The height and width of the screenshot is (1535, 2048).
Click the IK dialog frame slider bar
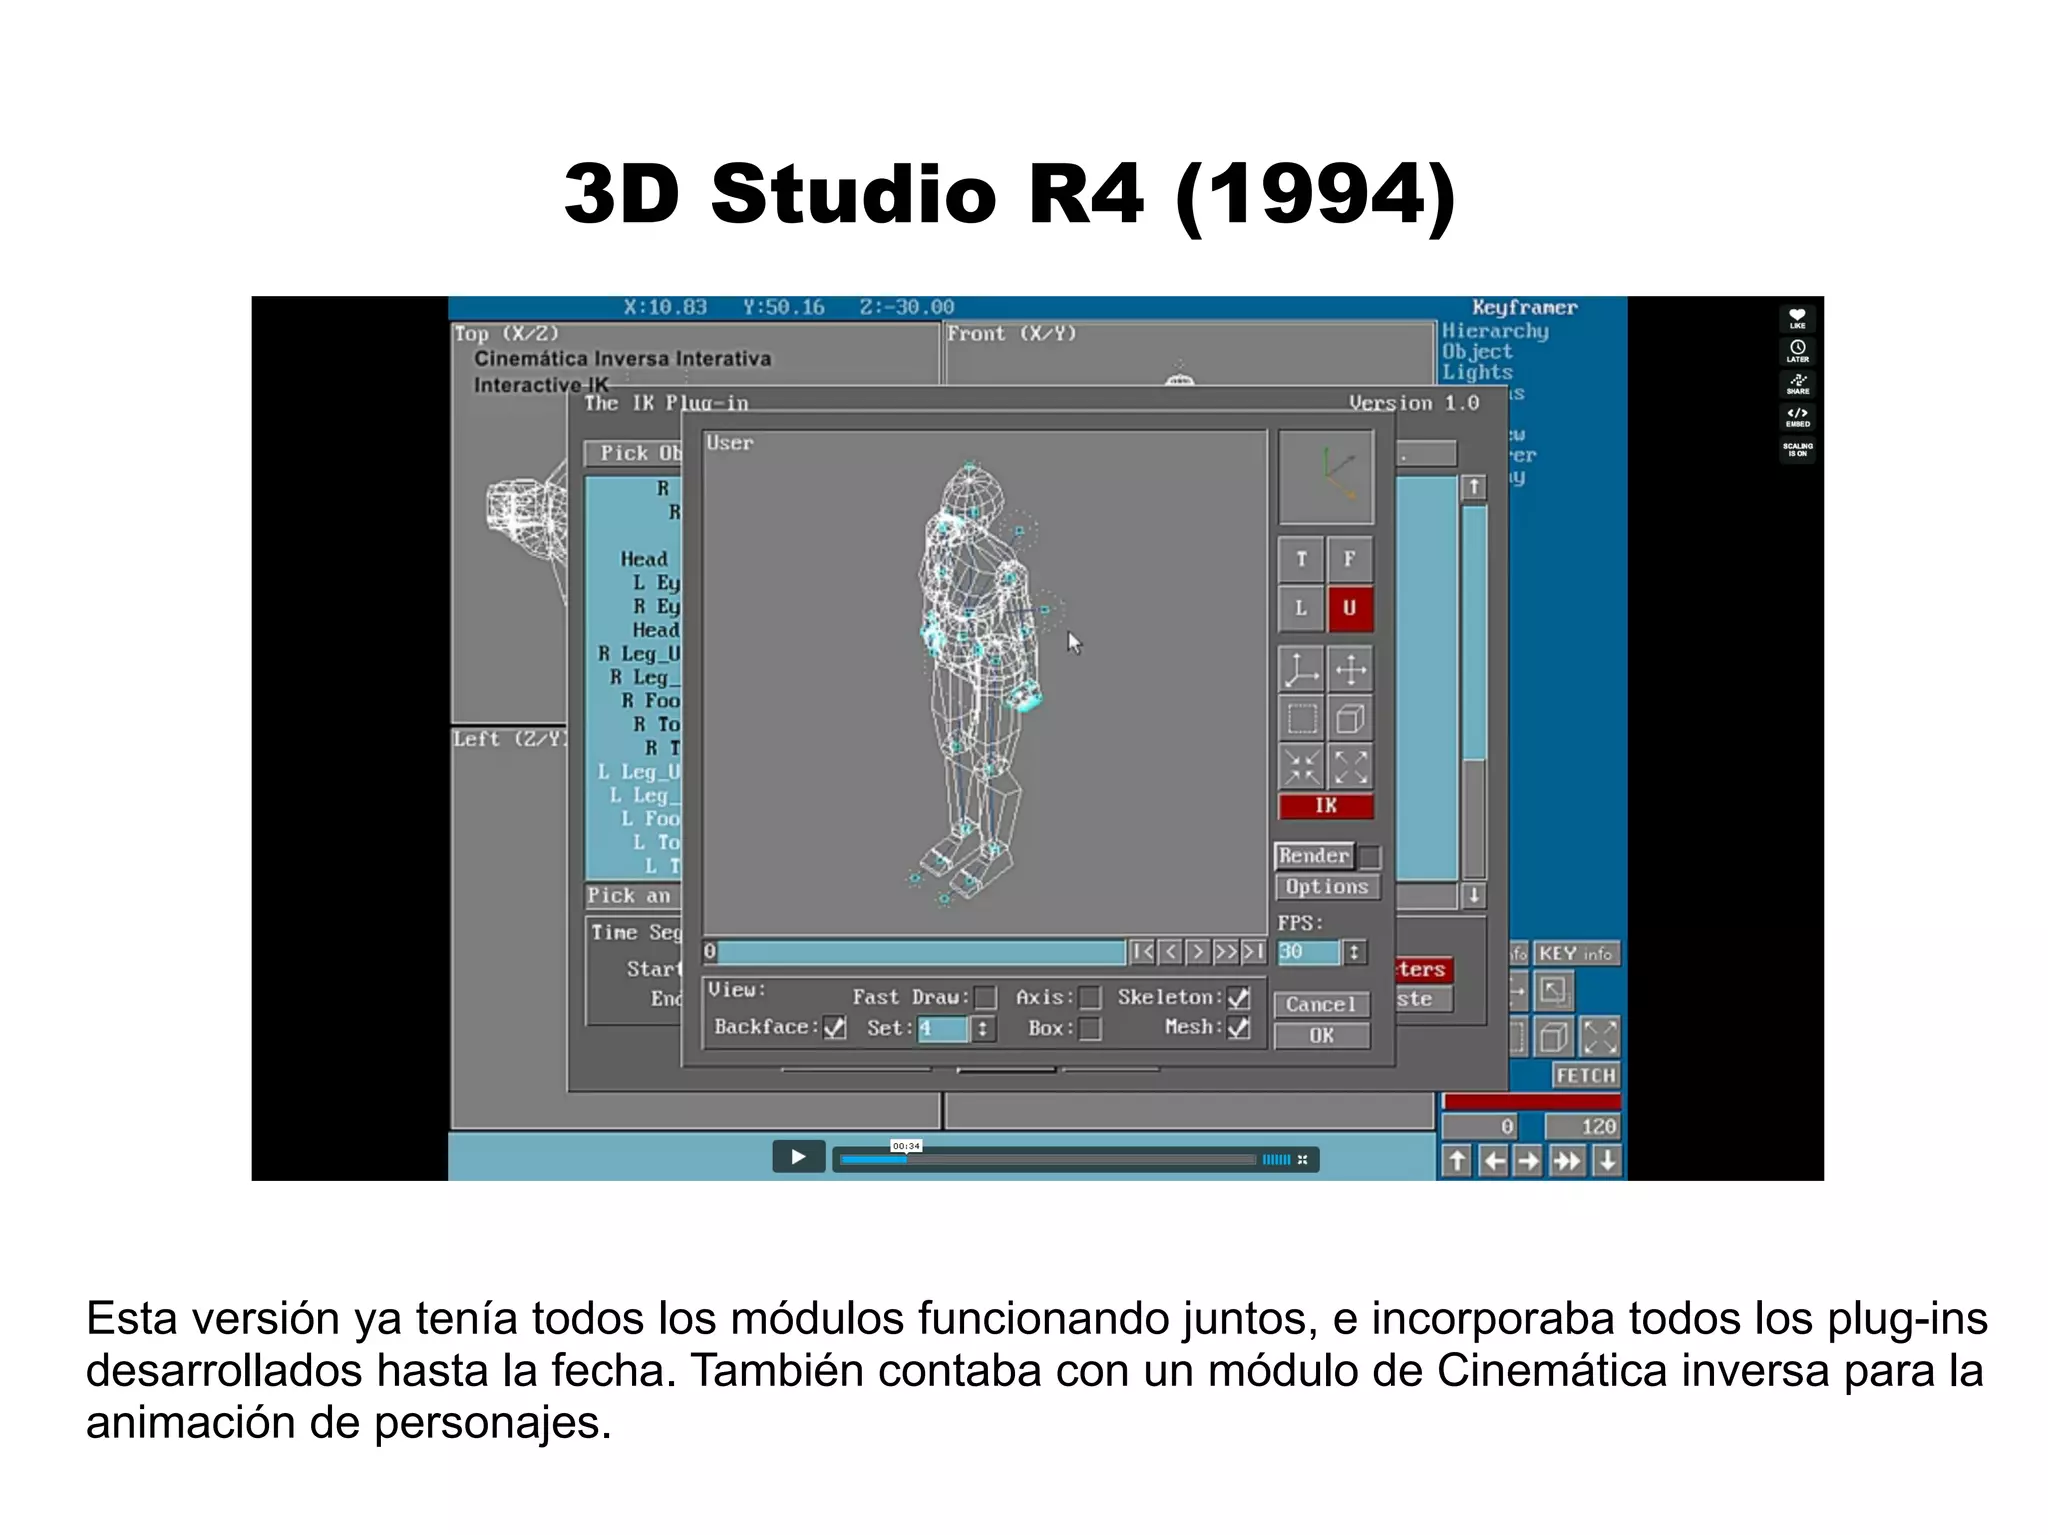[914, 952]
